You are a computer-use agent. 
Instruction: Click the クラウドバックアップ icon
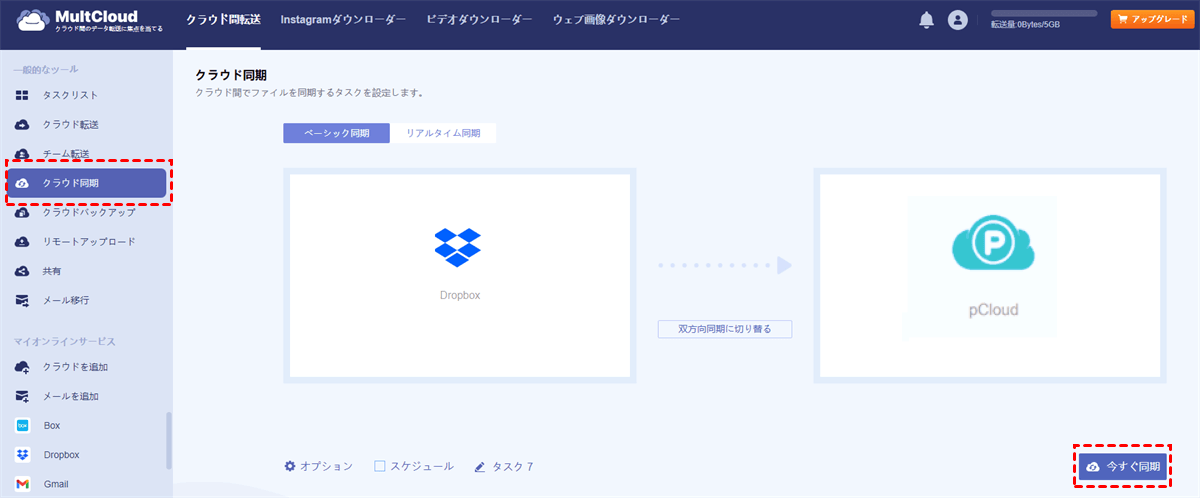22,212
